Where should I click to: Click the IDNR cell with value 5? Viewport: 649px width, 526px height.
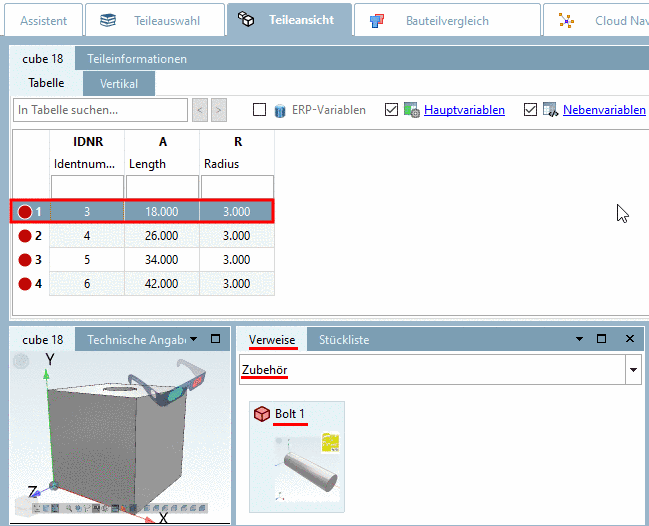[87, 260]
